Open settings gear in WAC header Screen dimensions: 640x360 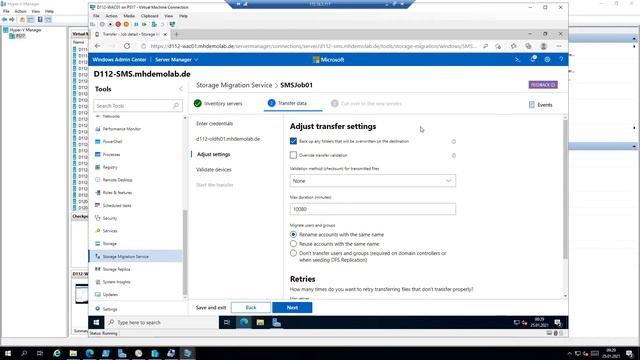(547, 60)
